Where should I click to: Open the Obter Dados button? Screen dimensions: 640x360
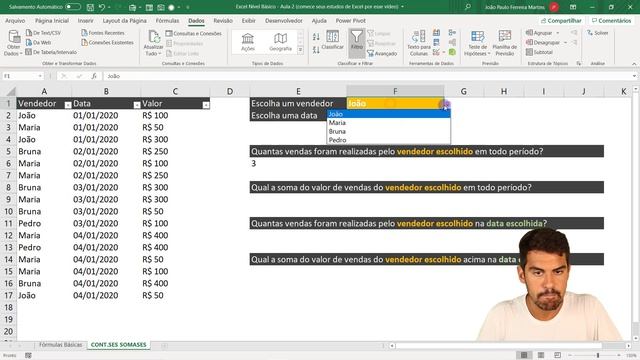pos(13,42)
